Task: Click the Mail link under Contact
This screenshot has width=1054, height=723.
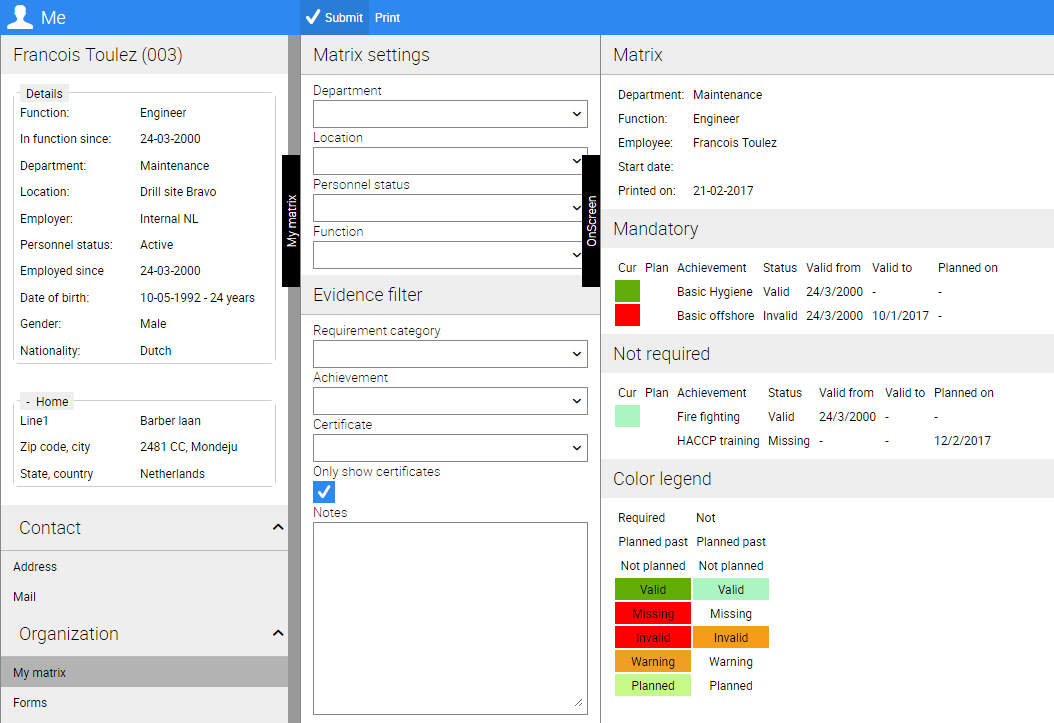Action: pos(25,597)
